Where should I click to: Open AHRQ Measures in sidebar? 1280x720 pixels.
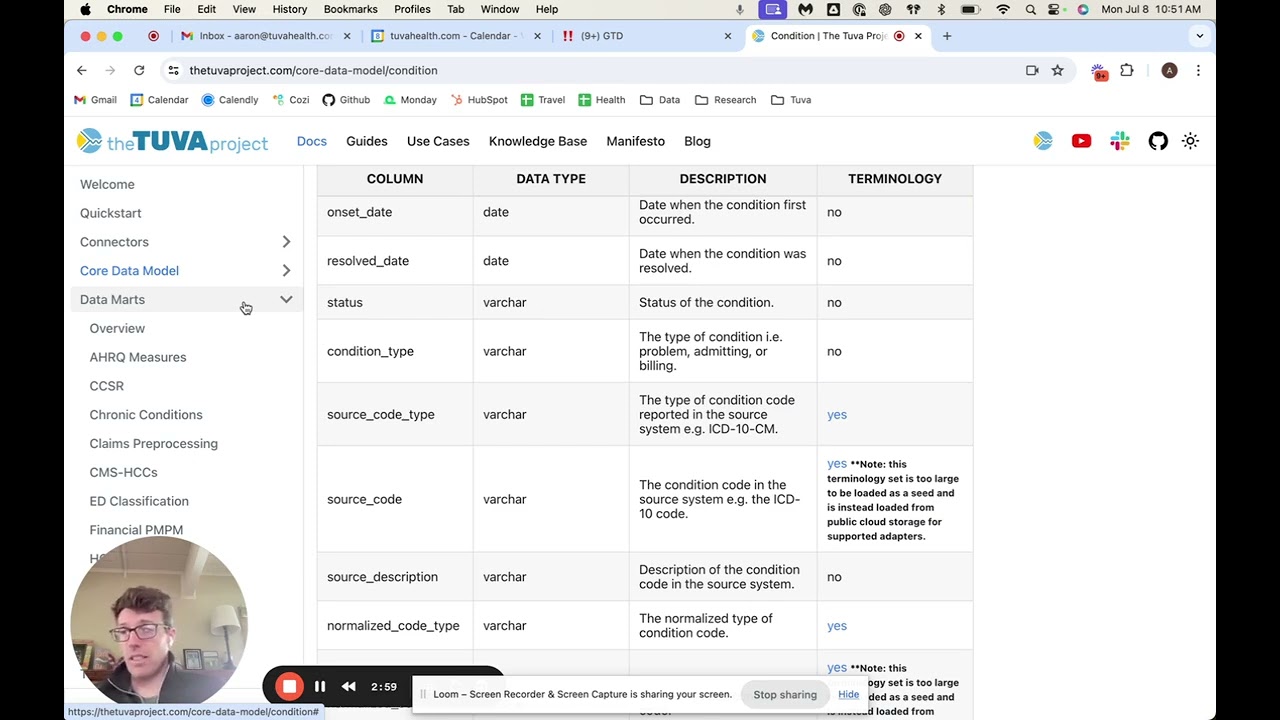pos(138,357)
